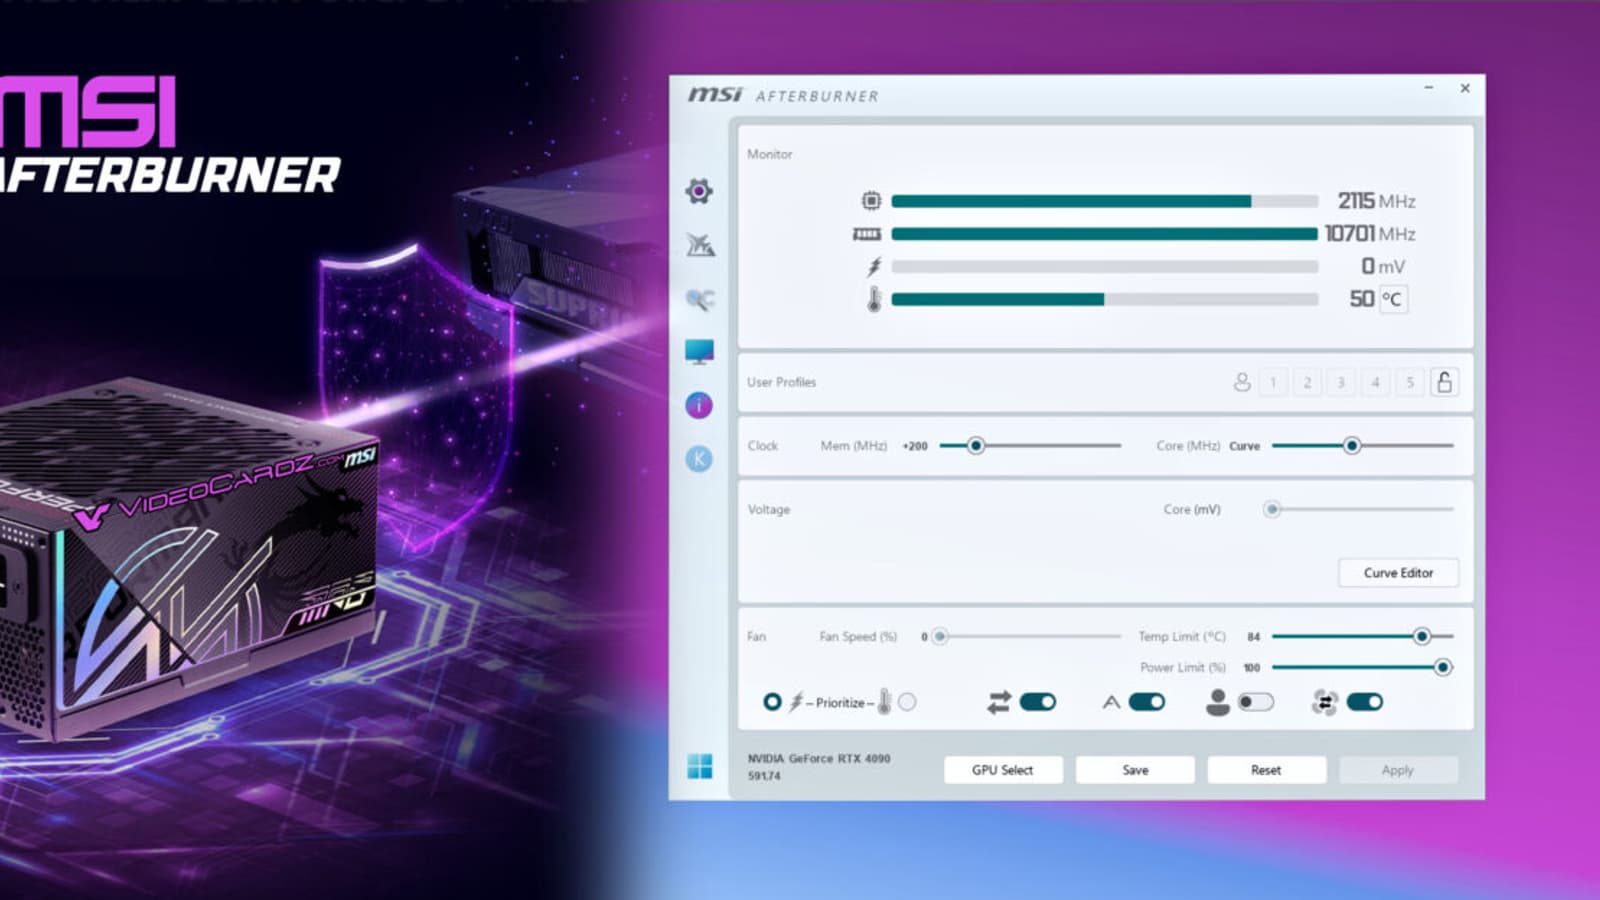Select user profile slot 1
This screenshot has height=900, width=1600.
(1273, 382)
